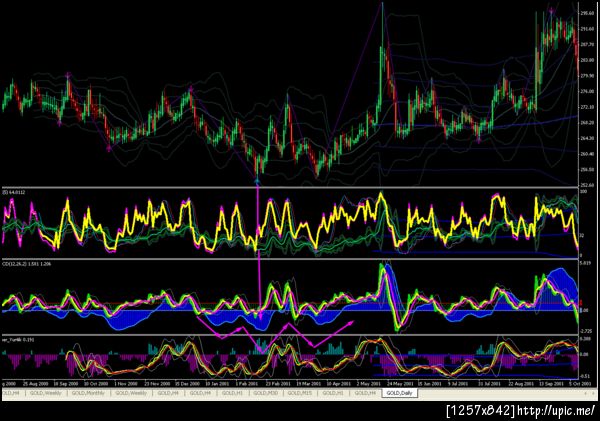Click the 268.20 price scale label
Viewport: 600px width, 421px height.
pyautogui.click(x=587, y=122)
